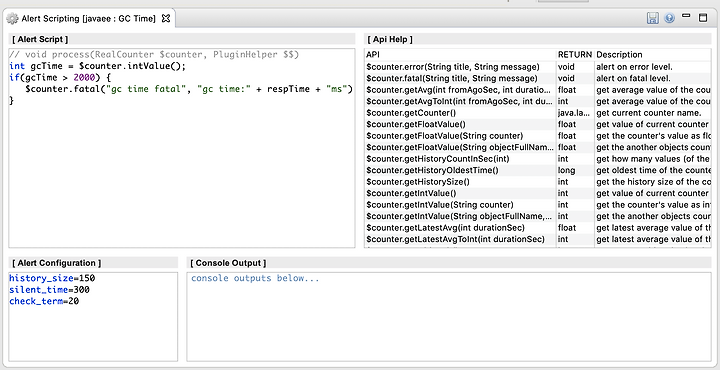Select the $counter.getHistorySize() row
Viewport: 720px width, 370px height.
[x=538, y=182]
